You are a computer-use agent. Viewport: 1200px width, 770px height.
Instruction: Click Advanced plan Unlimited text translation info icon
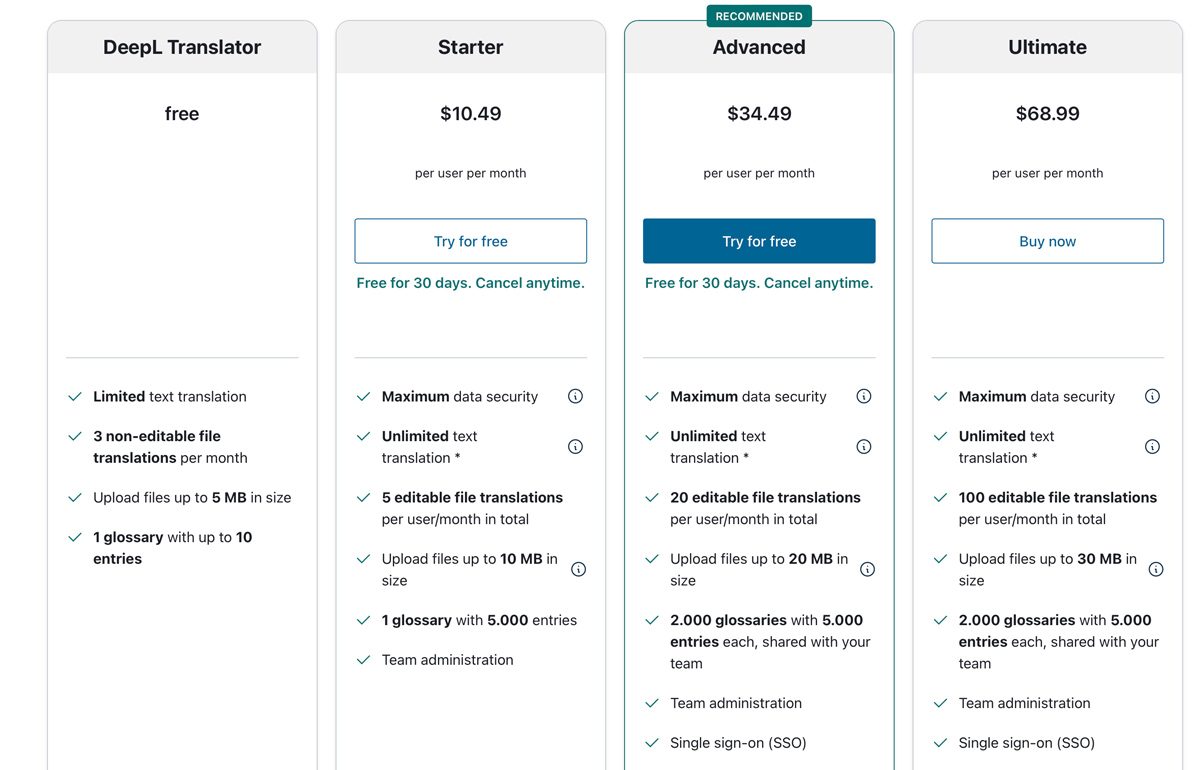tap(864, 446)
